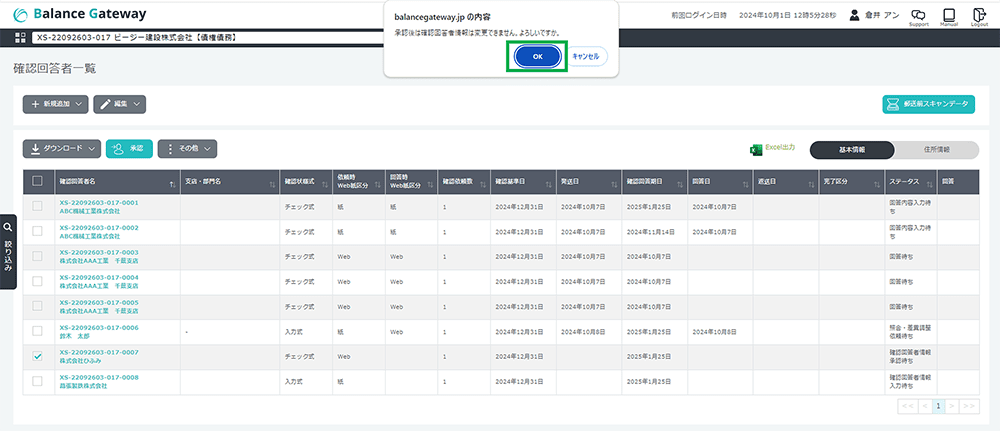The height and width of the screenshot is (431, 1000).
Task: Confirm the dialog with OK
Action: point(537,57)
